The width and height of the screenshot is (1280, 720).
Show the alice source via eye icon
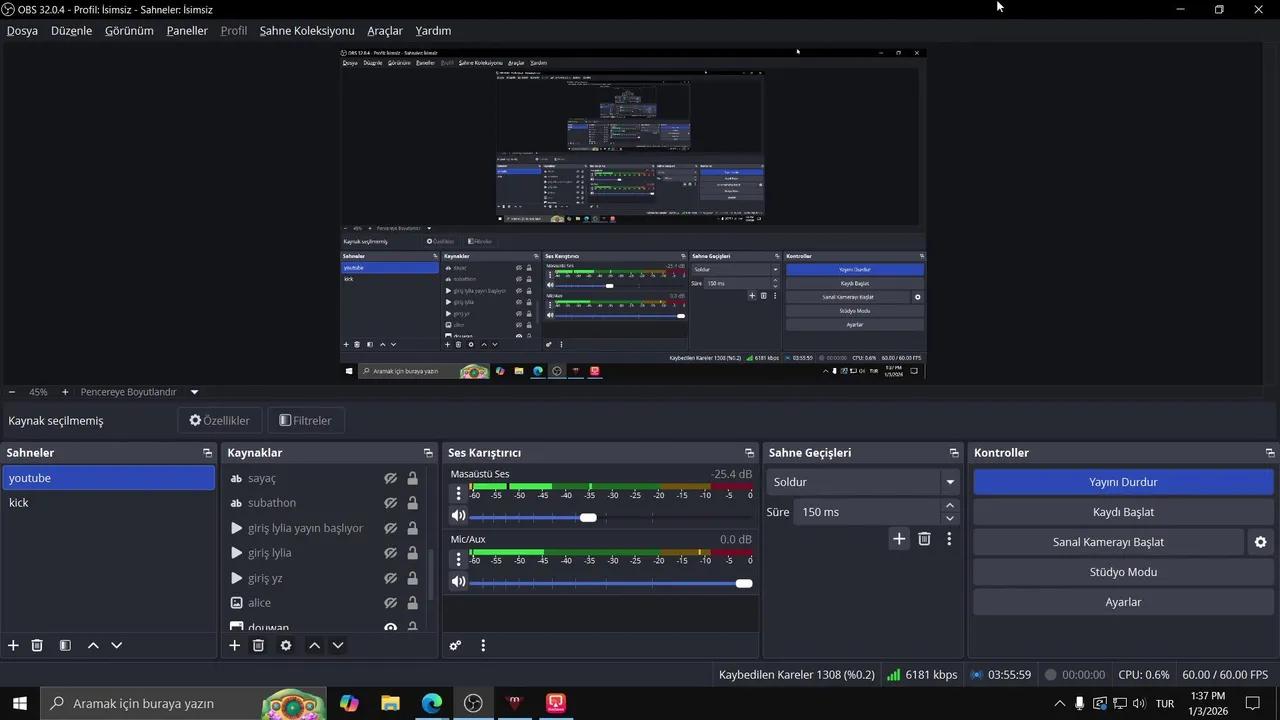click(x=391, y=603)
